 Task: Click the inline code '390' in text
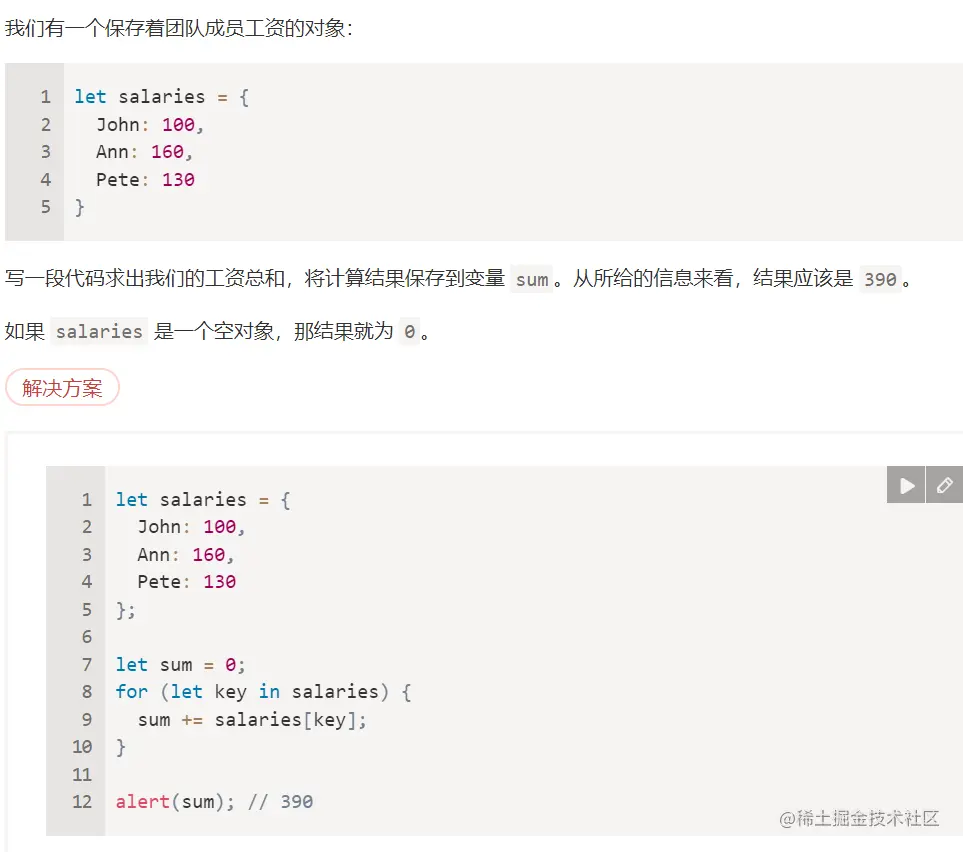(880, 280)
